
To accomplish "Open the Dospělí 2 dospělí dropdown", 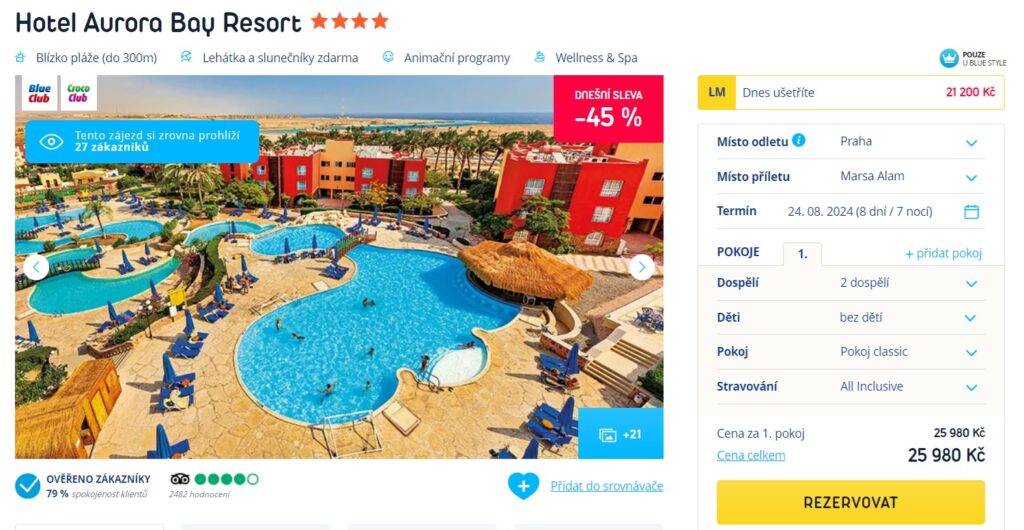I will (851, 283).
